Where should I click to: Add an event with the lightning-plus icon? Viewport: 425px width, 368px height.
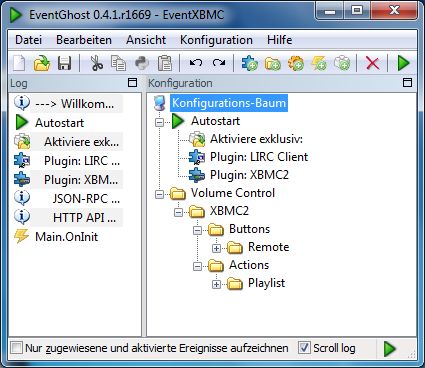(319, 63)
